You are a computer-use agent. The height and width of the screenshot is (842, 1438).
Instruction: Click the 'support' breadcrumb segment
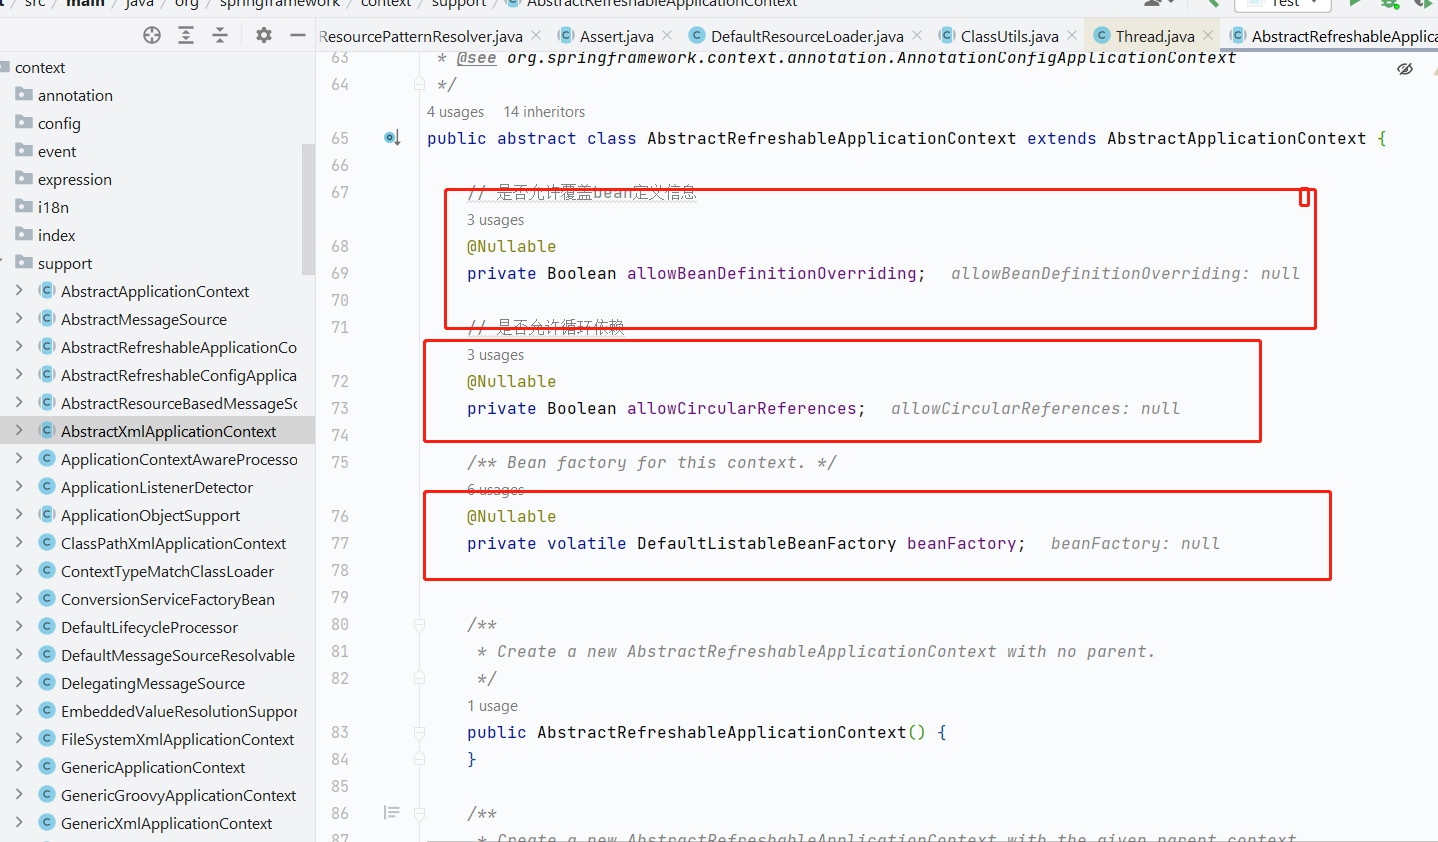458,4
